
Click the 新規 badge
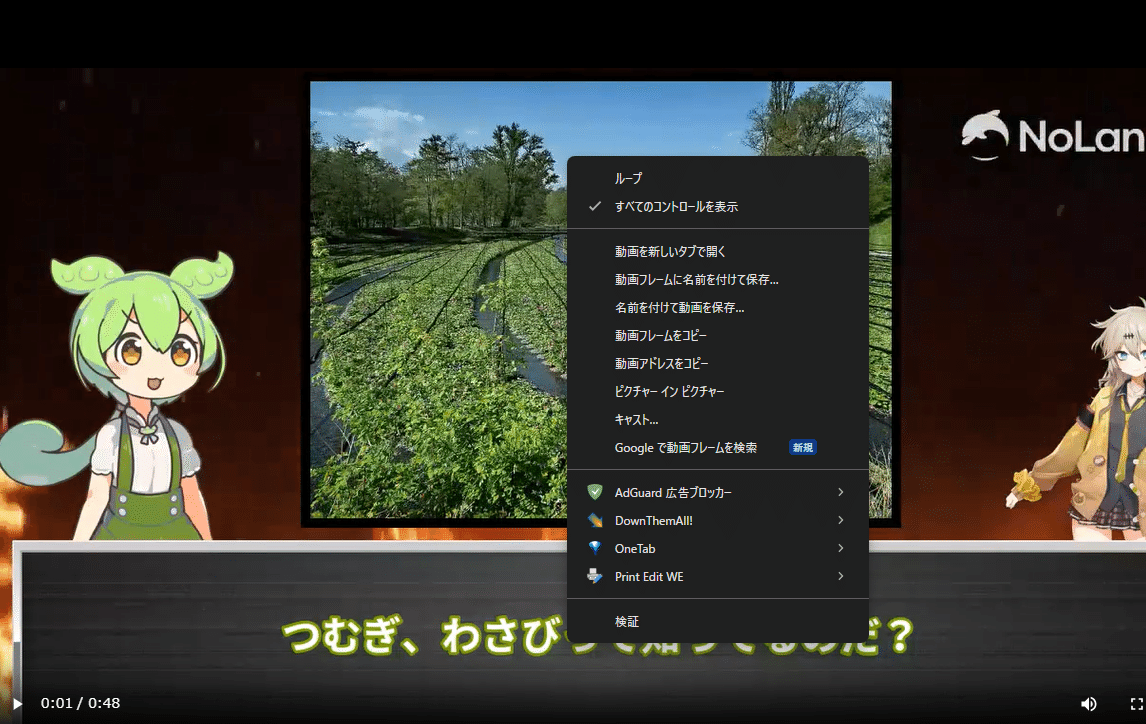pos(802,448)
